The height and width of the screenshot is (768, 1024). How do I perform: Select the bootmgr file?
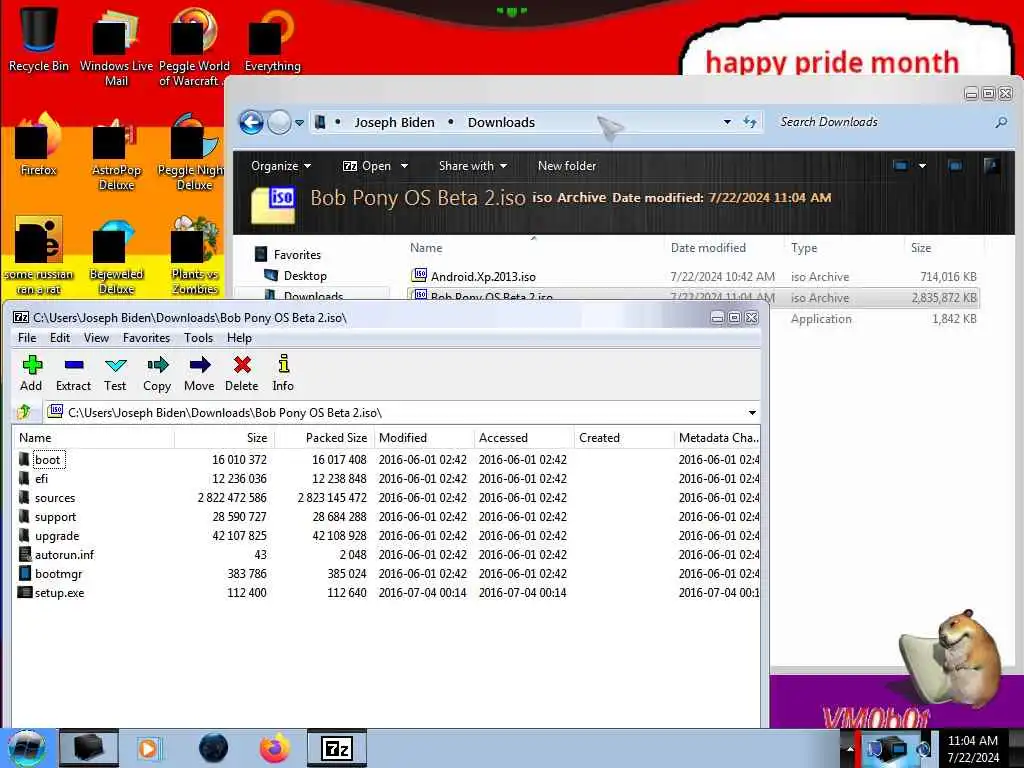pos(58,573)
